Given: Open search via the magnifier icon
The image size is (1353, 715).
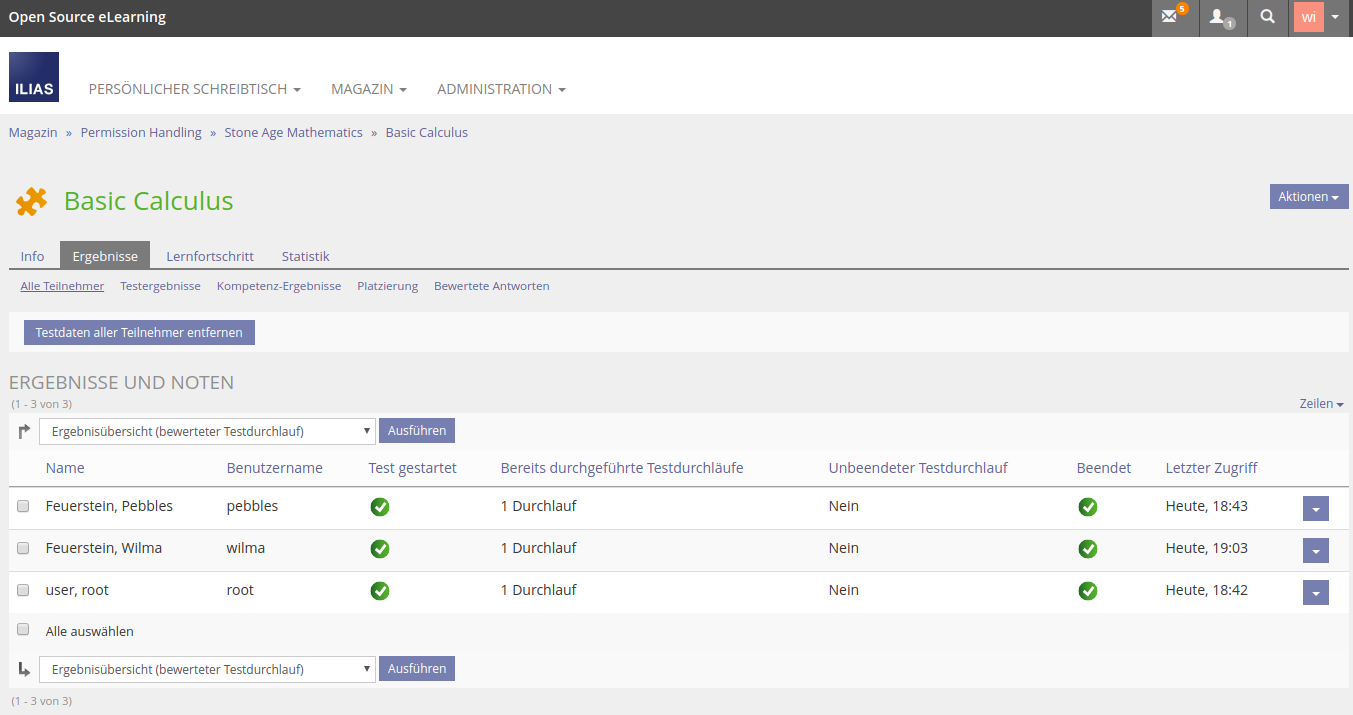Looking at the screenshot, I should click(1267, 17).
